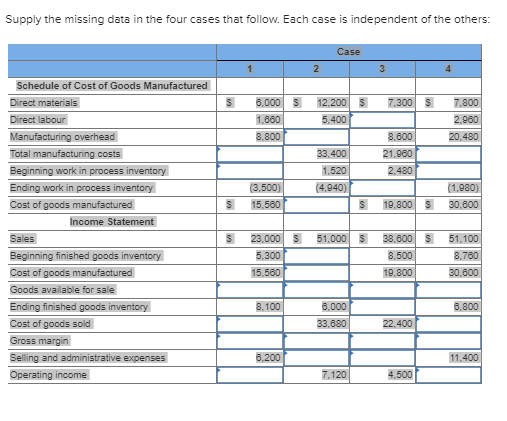
Task: Click Case 2 schedule Cost of goods manufactured input
Action: click(x=316, y=205)
